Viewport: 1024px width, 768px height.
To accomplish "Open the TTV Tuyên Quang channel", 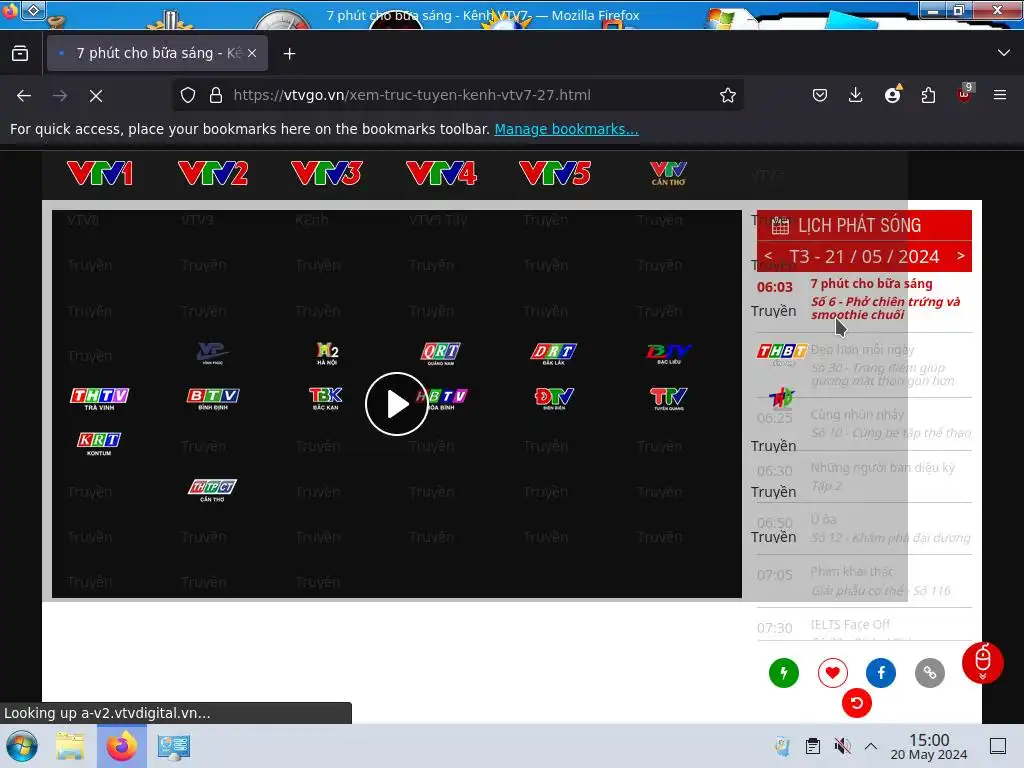I will (x=668, y=398).
